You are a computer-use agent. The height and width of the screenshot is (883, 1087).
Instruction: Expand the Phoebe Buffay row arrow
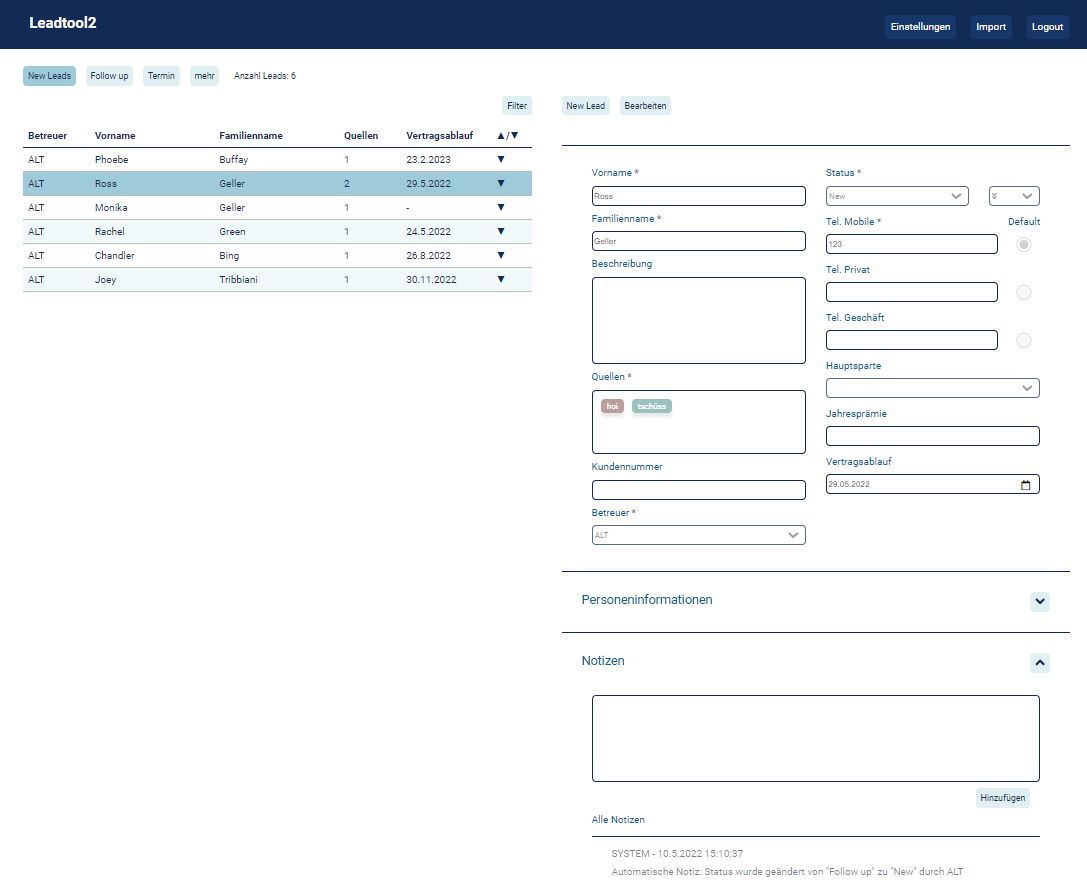[501, 159]
